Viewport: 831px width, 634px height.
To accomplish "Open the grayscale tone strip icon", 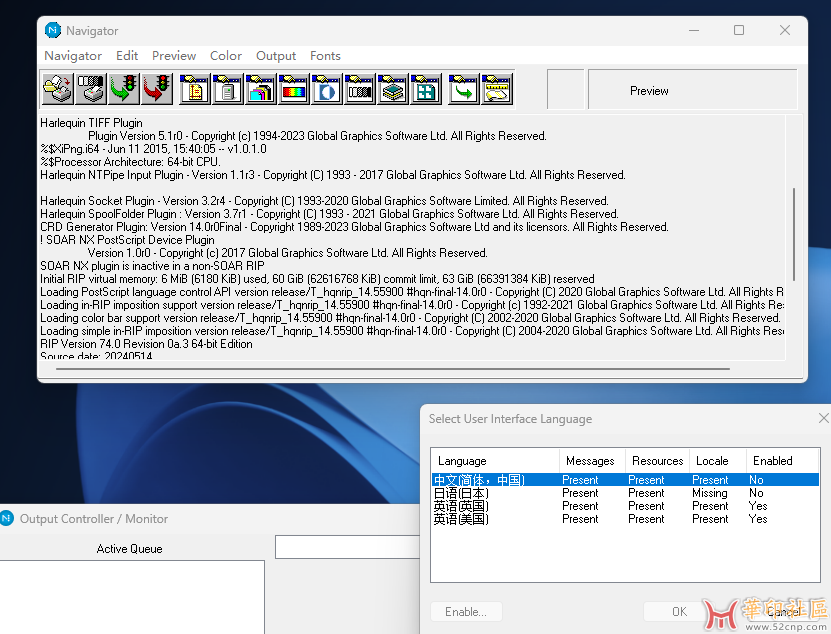I will tap(359, 89).
